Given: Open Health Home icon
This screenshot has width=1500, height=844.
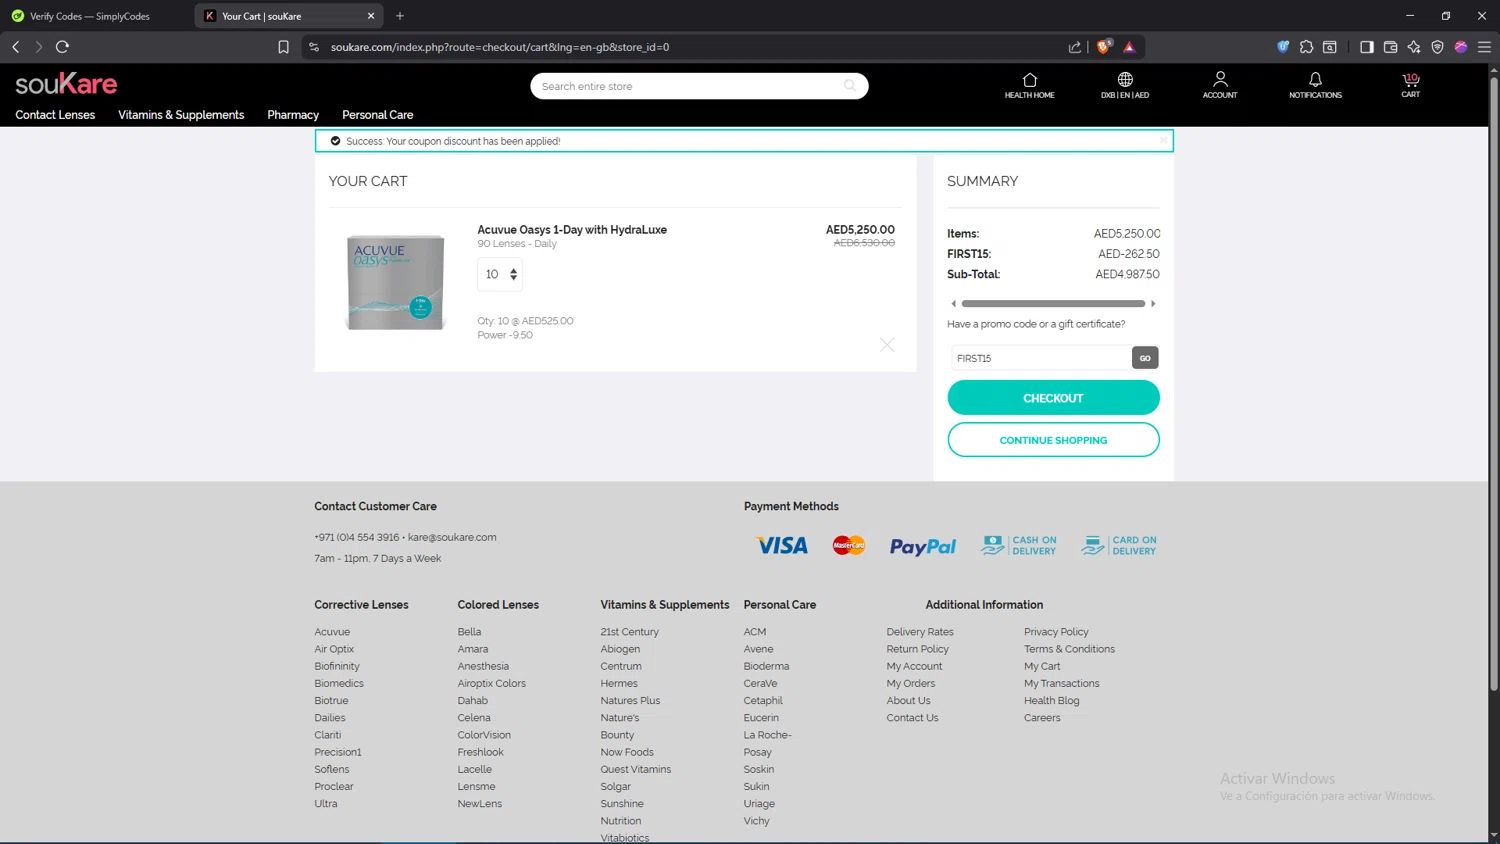Looking at the screenshot, I should point(1029,85).
